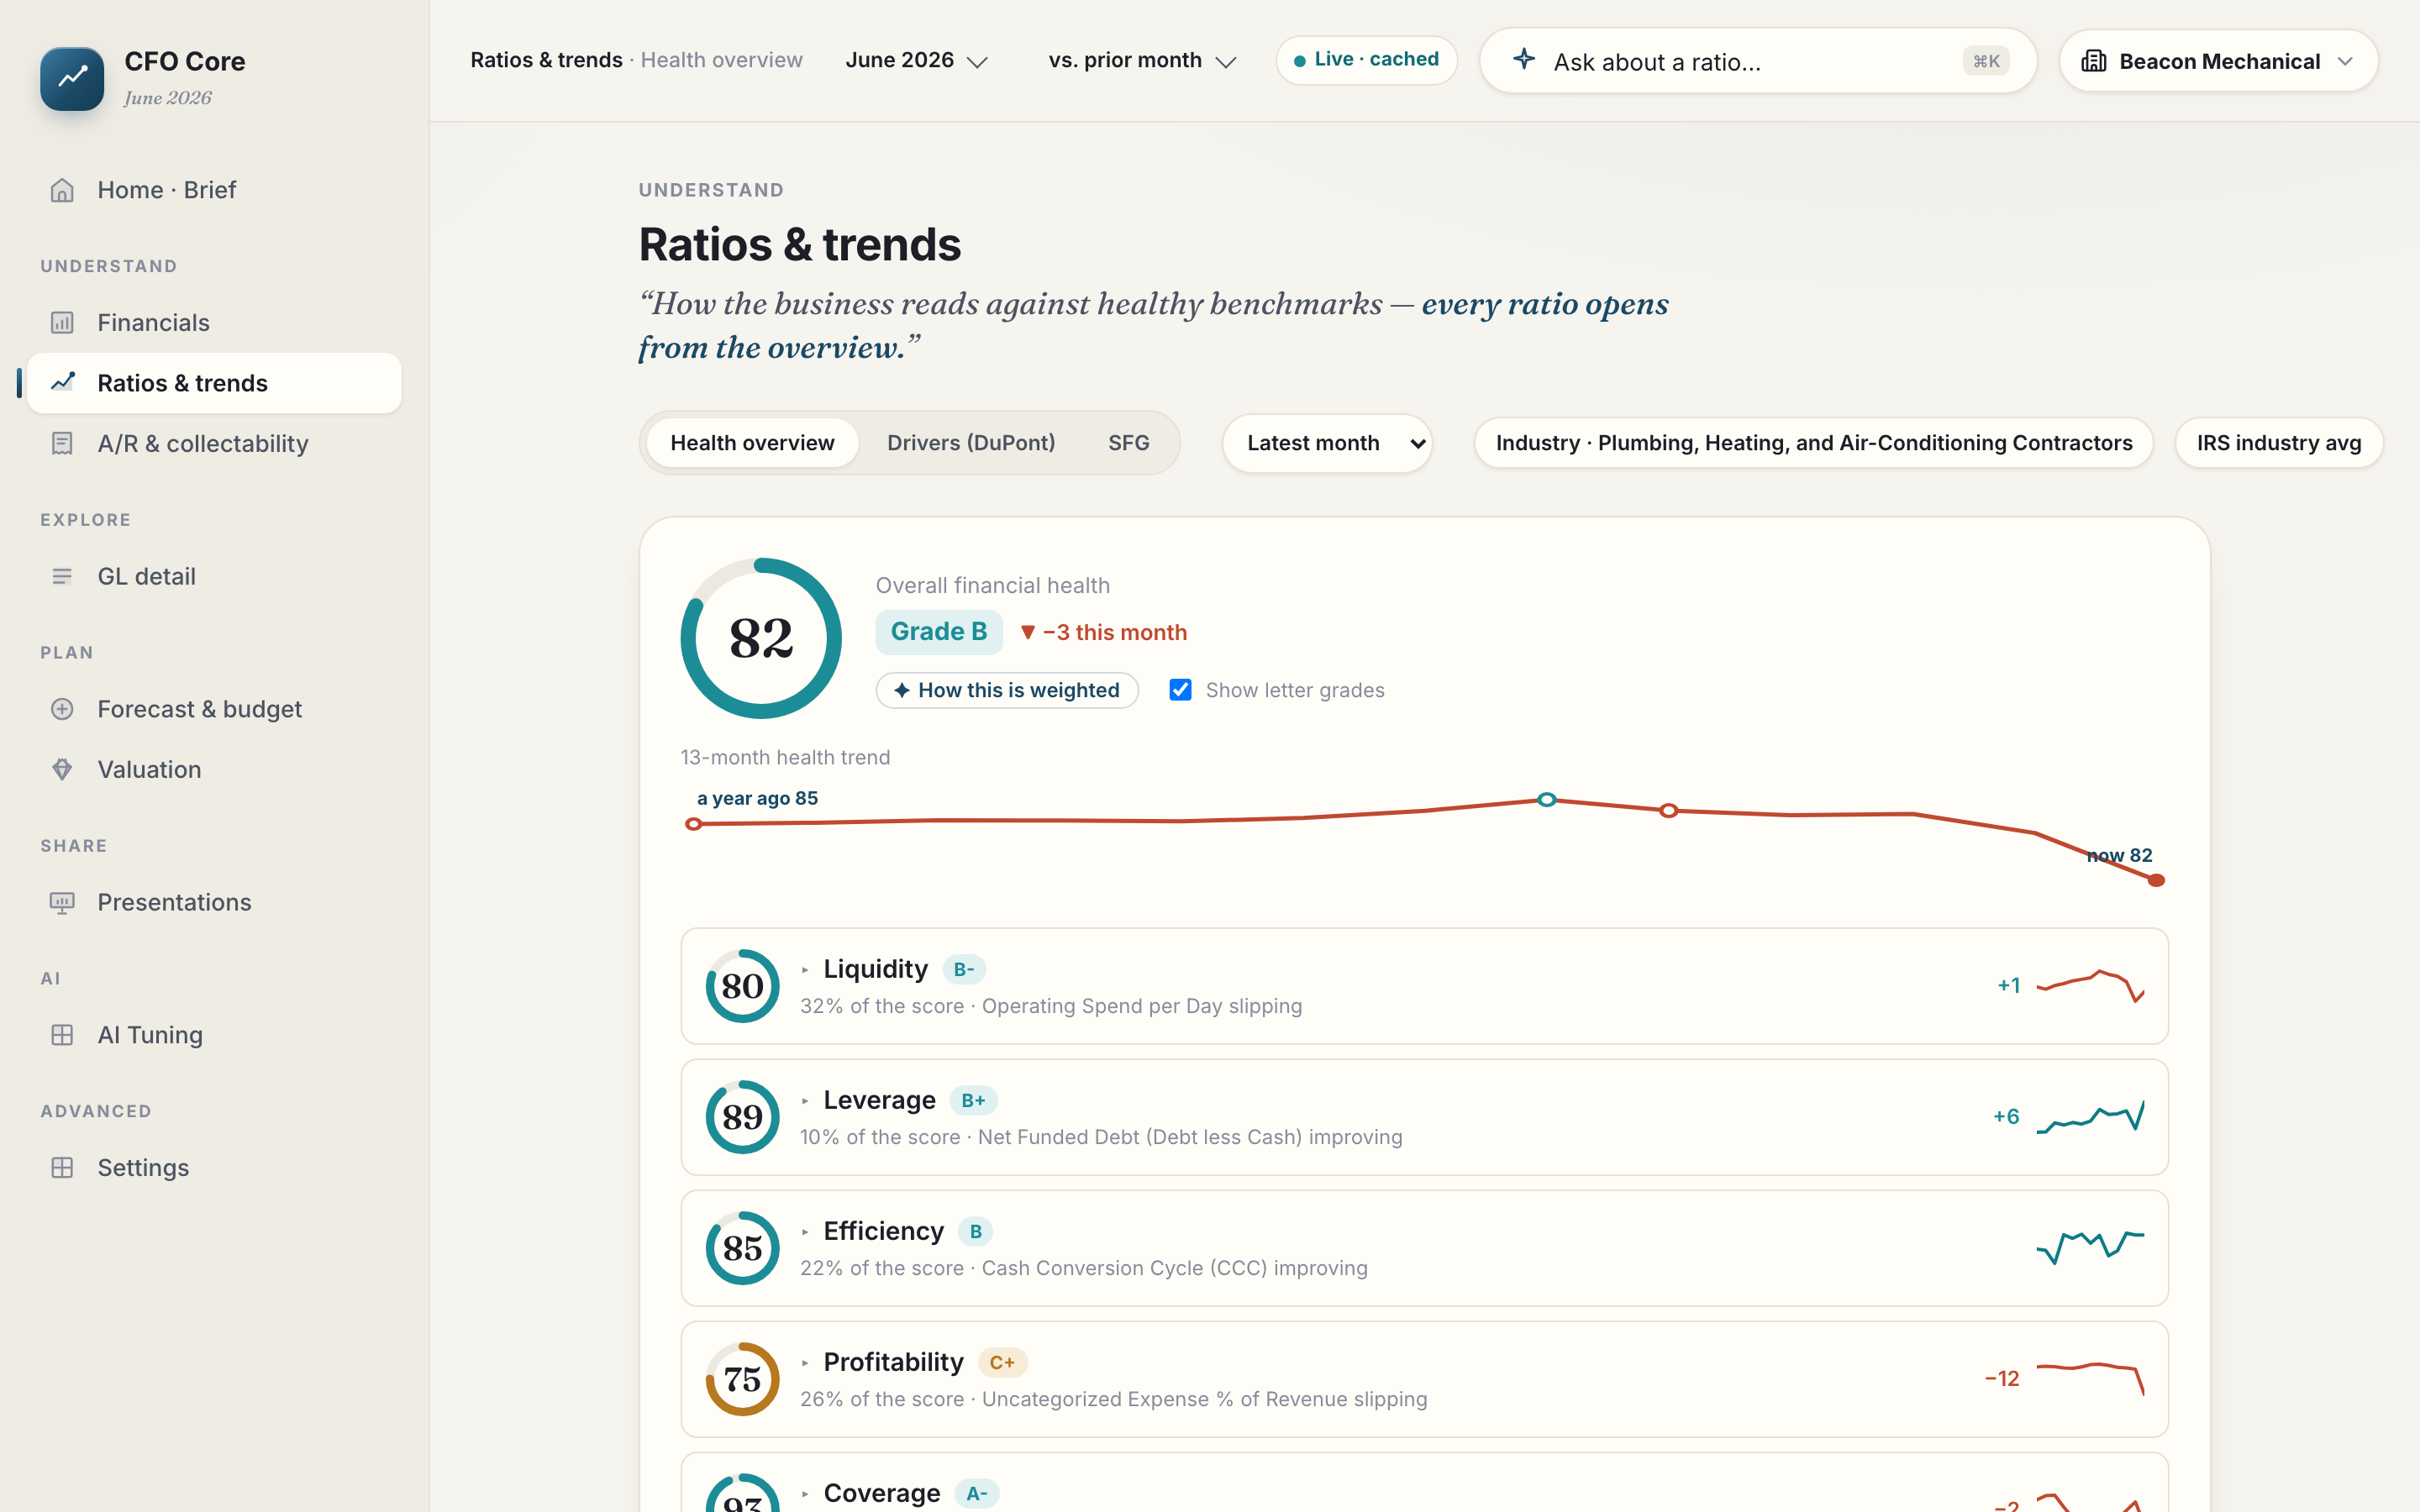Viewport: 2420px width, 1512px height.
Task: Click the Profitability C+ grade badge
Action: tap(1002, 1363)
